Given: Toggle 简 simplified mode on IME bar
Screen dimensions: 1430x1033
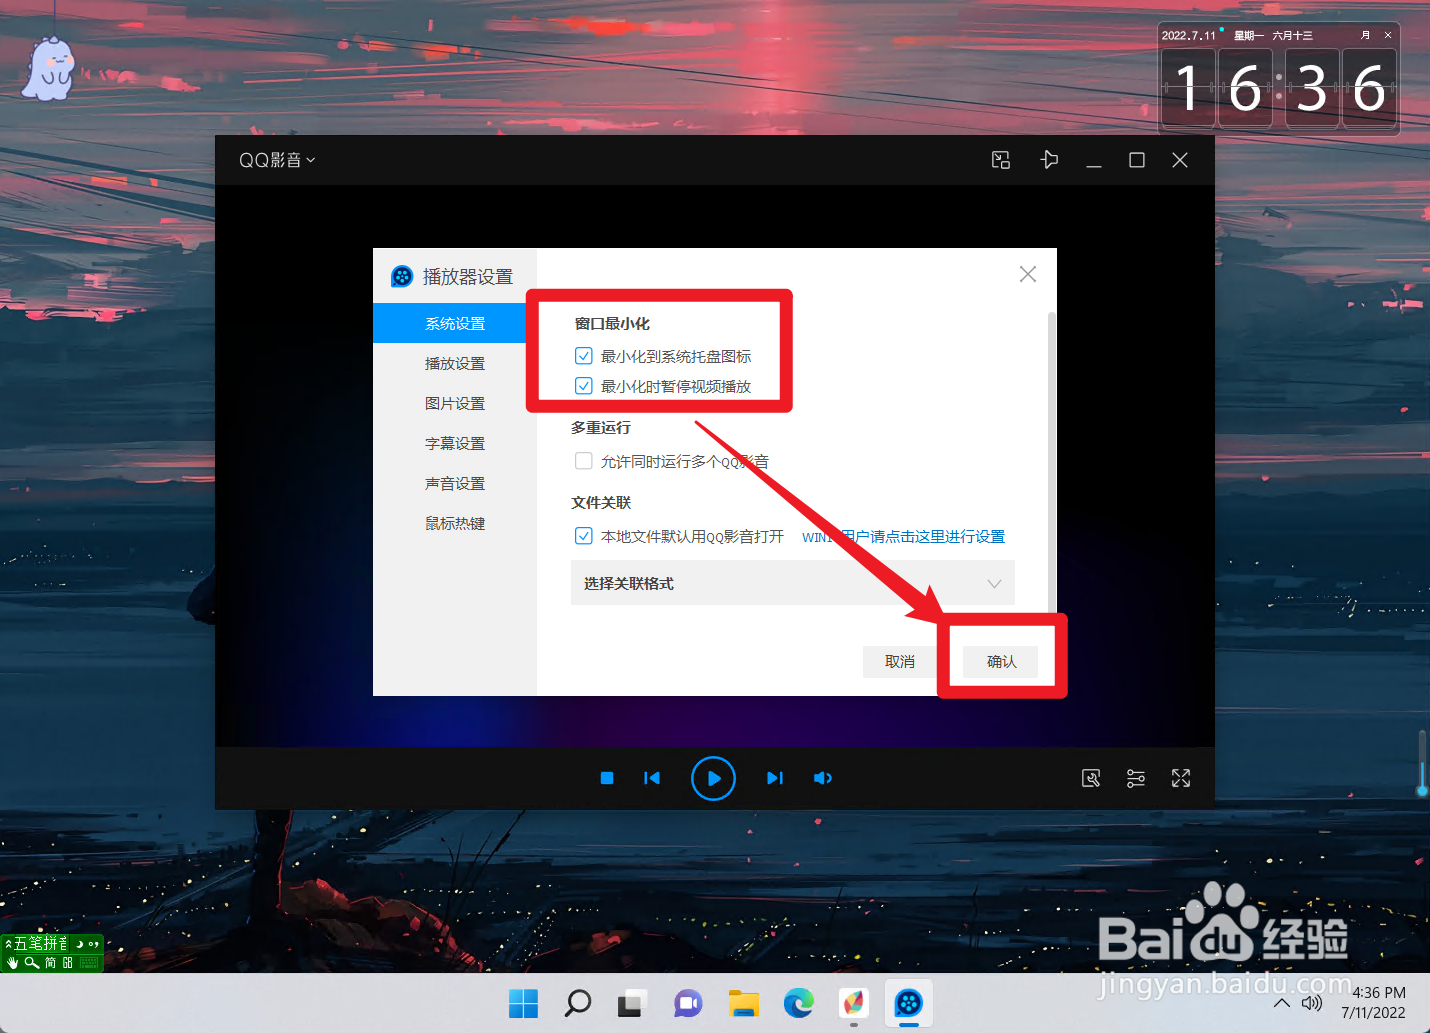Looking at the screenshot, I should (x=50, y=963).
